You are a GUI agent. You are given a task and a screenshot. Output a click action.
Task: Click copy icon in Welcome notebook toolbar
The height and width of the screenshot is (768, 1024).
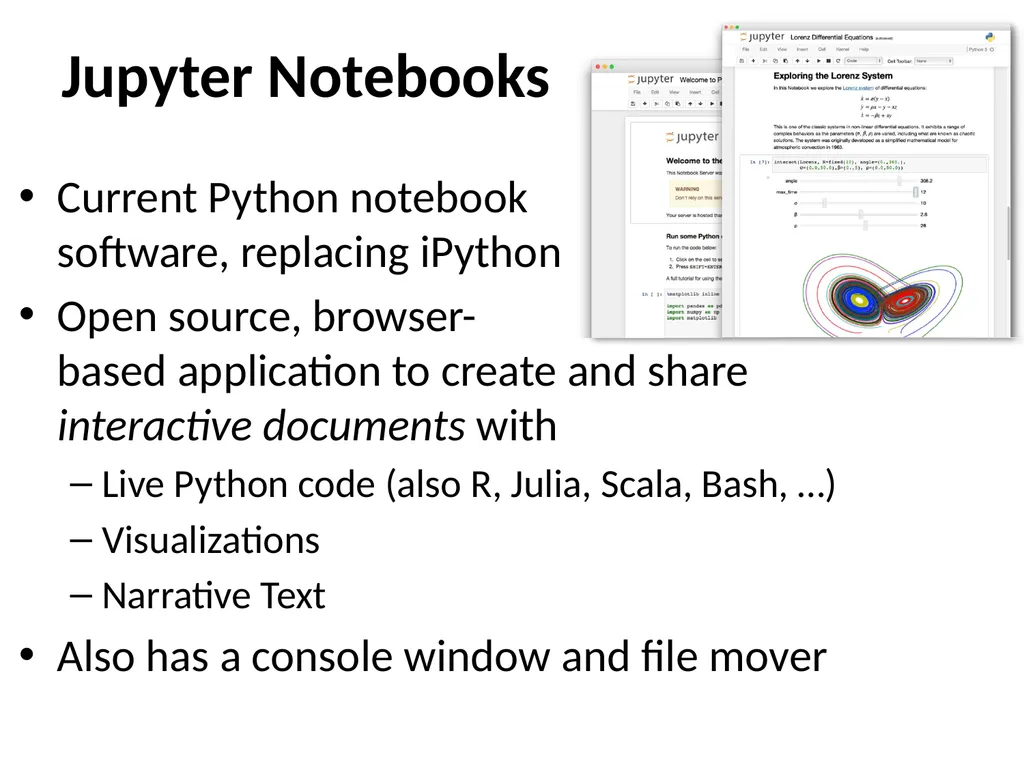click(667, 104)
